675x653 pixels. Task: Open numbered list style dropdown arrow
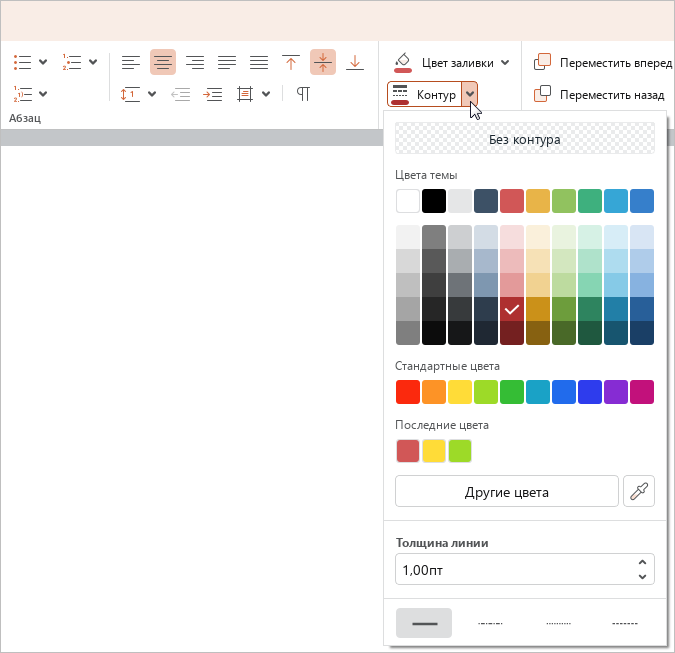[x=93, y=62]
